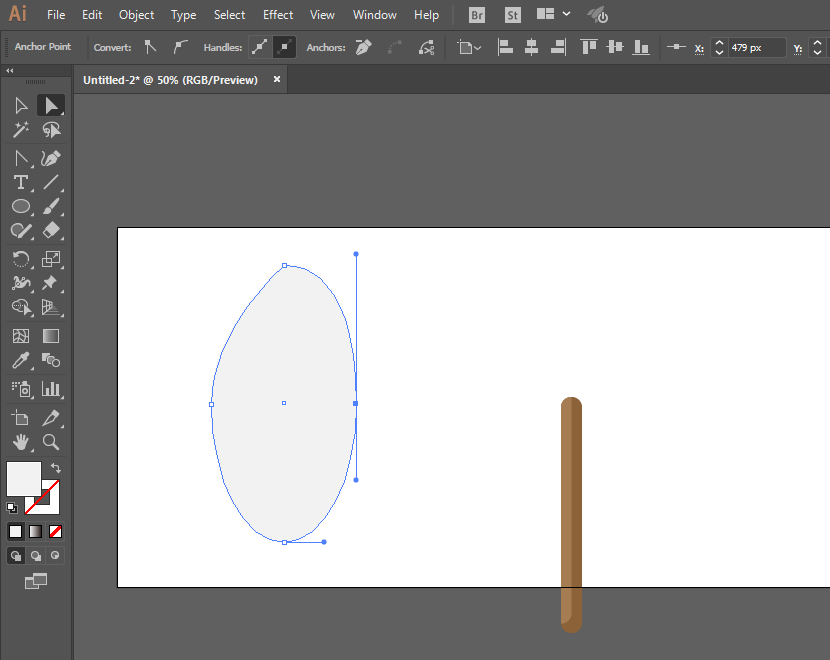Switch to the Untitled-2 document tab
Viewport: 830px width, 660px height.
tap(170, 80)
